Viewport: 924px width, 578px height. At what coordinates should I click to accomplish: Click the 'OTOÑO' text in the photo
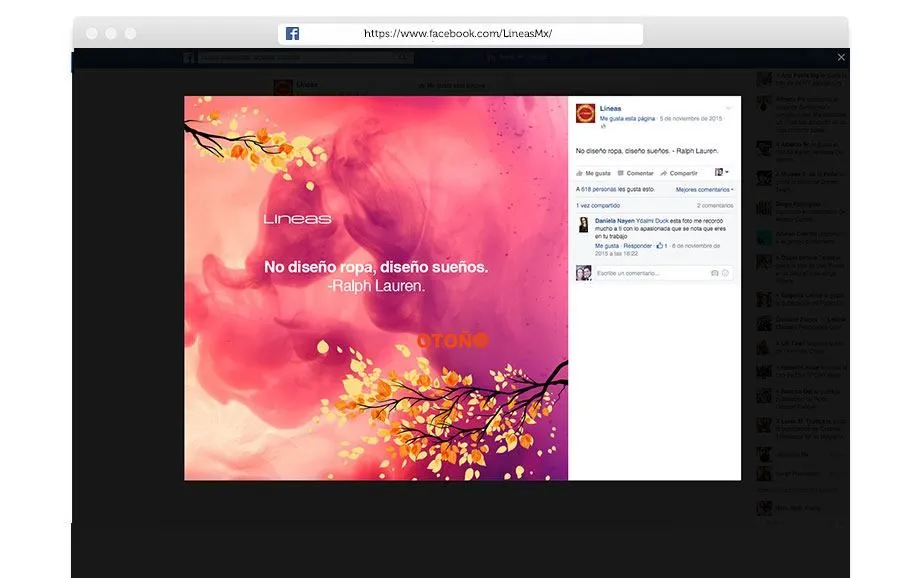453,340
